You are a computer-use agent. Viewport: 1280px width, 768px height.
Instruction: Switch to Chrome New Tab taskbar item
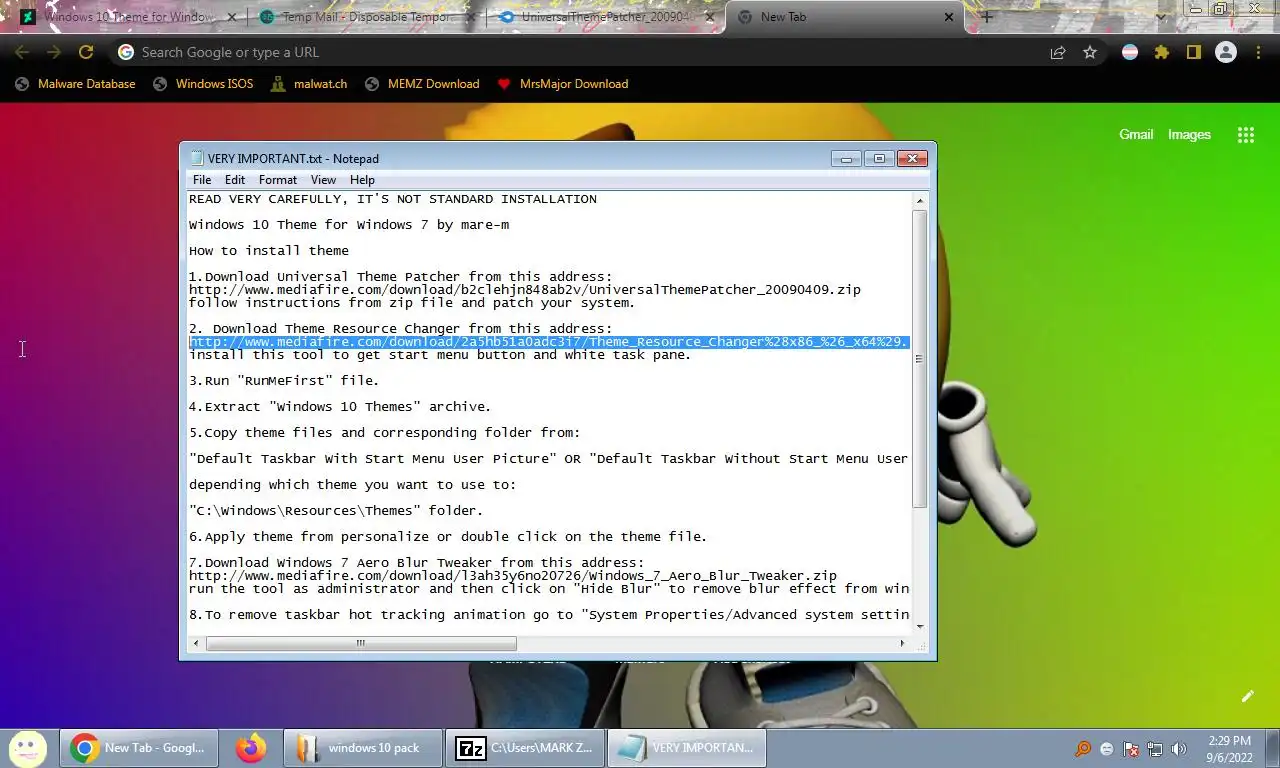(141, 747)
